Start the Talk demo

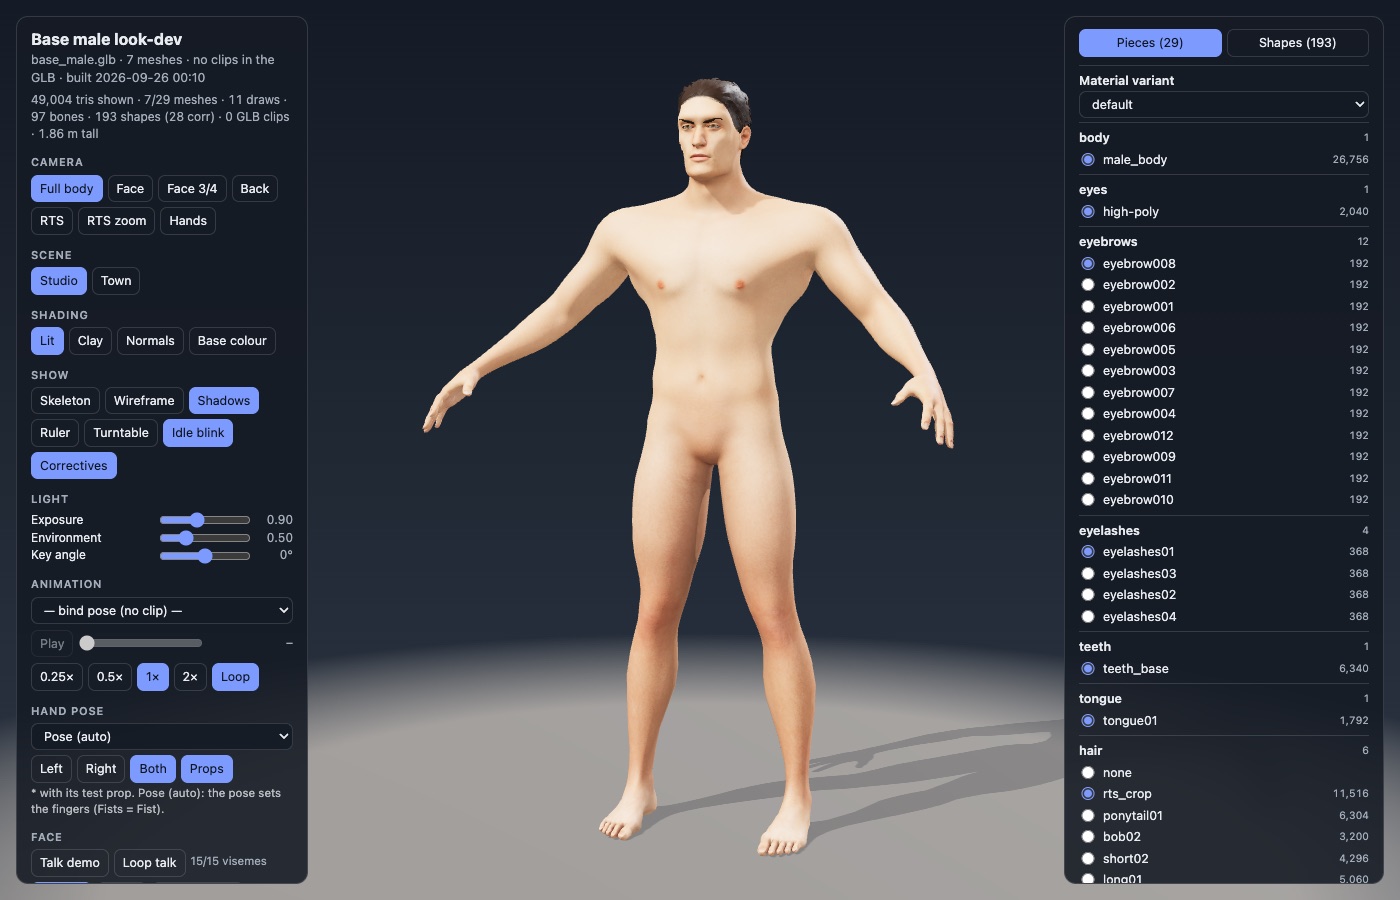point(70,863)
